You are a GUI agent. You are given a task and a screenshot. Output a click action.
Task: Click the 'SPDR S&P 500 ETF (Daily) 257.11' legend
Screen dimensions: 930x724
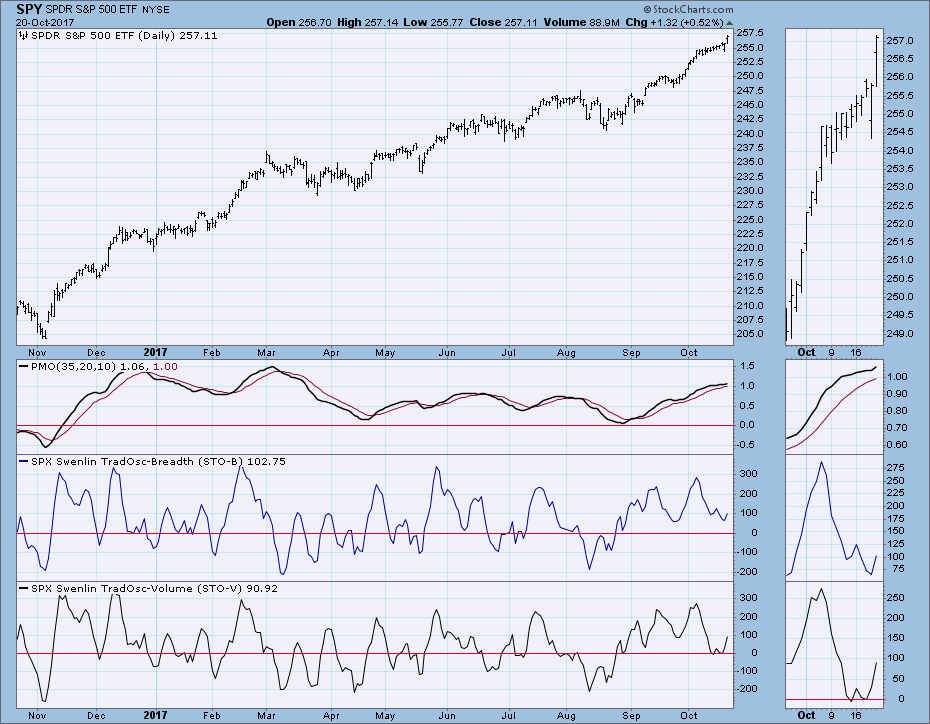124,36
